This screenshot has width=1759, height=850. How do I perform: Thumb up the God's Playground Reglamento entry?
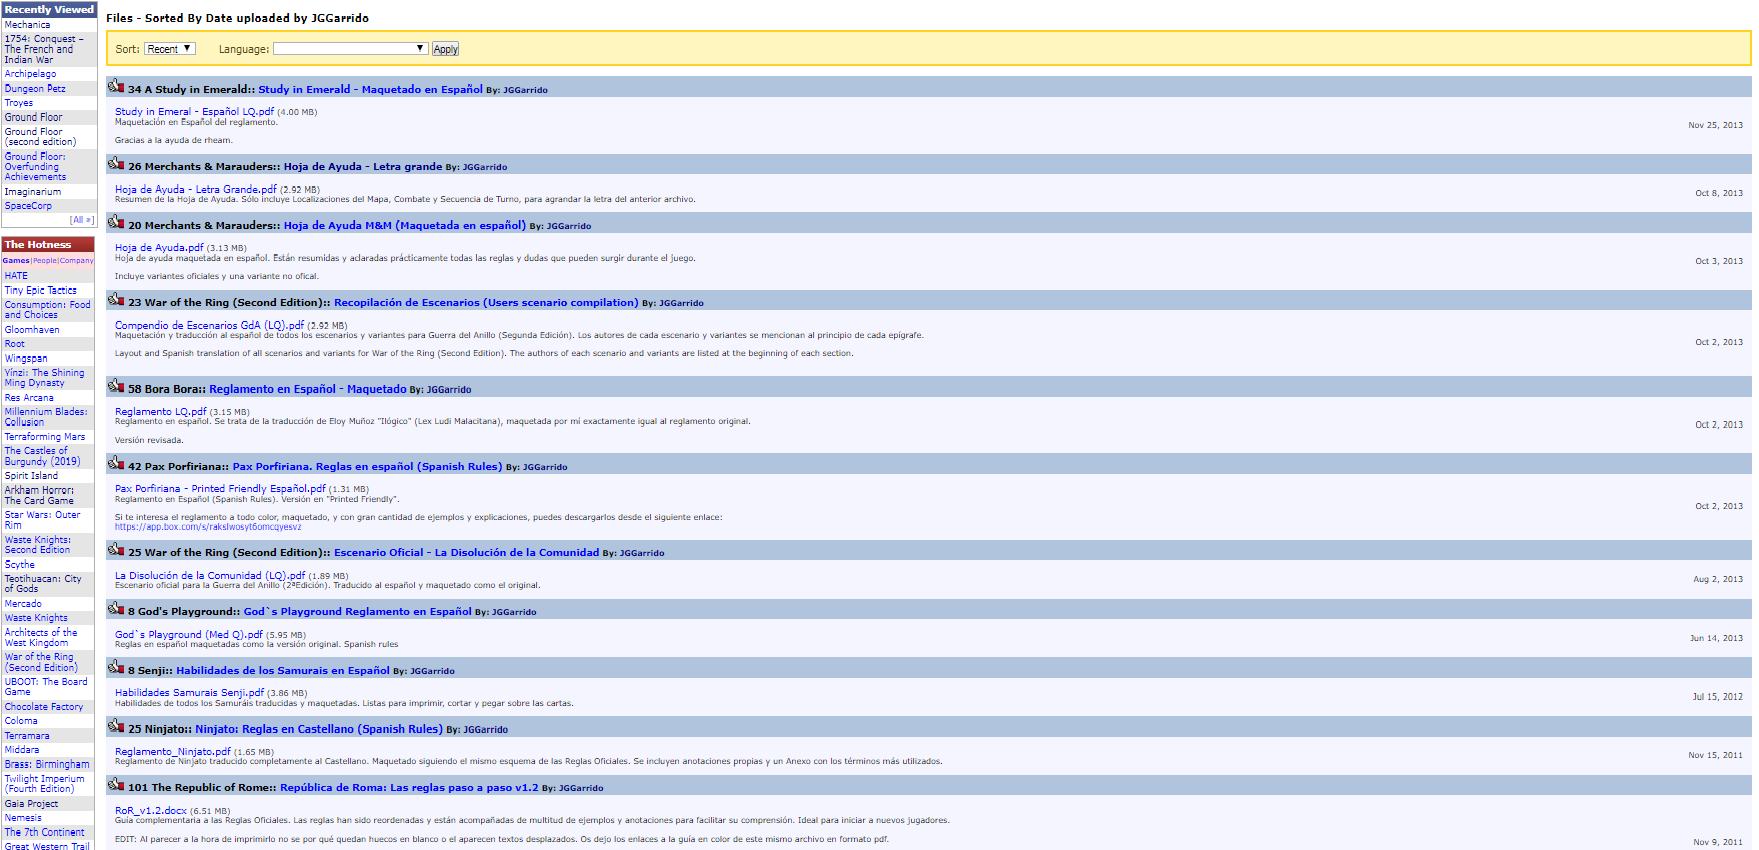(116, 609)
